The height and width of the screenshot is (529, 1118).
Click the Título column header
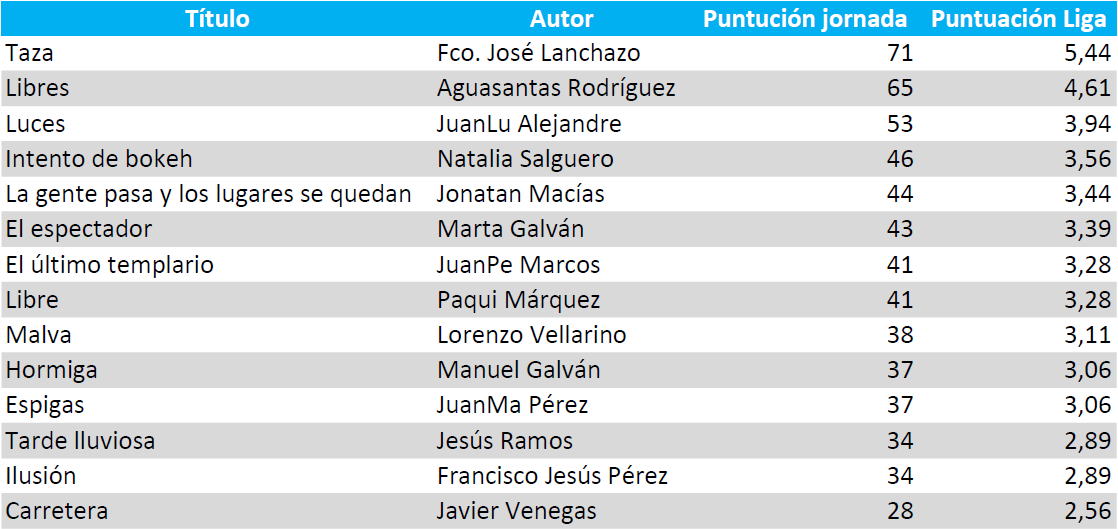(217, 19)
